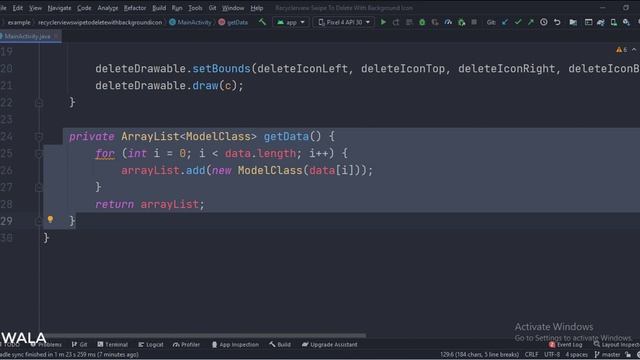The width and height of the screenshot is (640, 360).
Task: Click the example package breadcrumb
Action: tap(19, 22)
